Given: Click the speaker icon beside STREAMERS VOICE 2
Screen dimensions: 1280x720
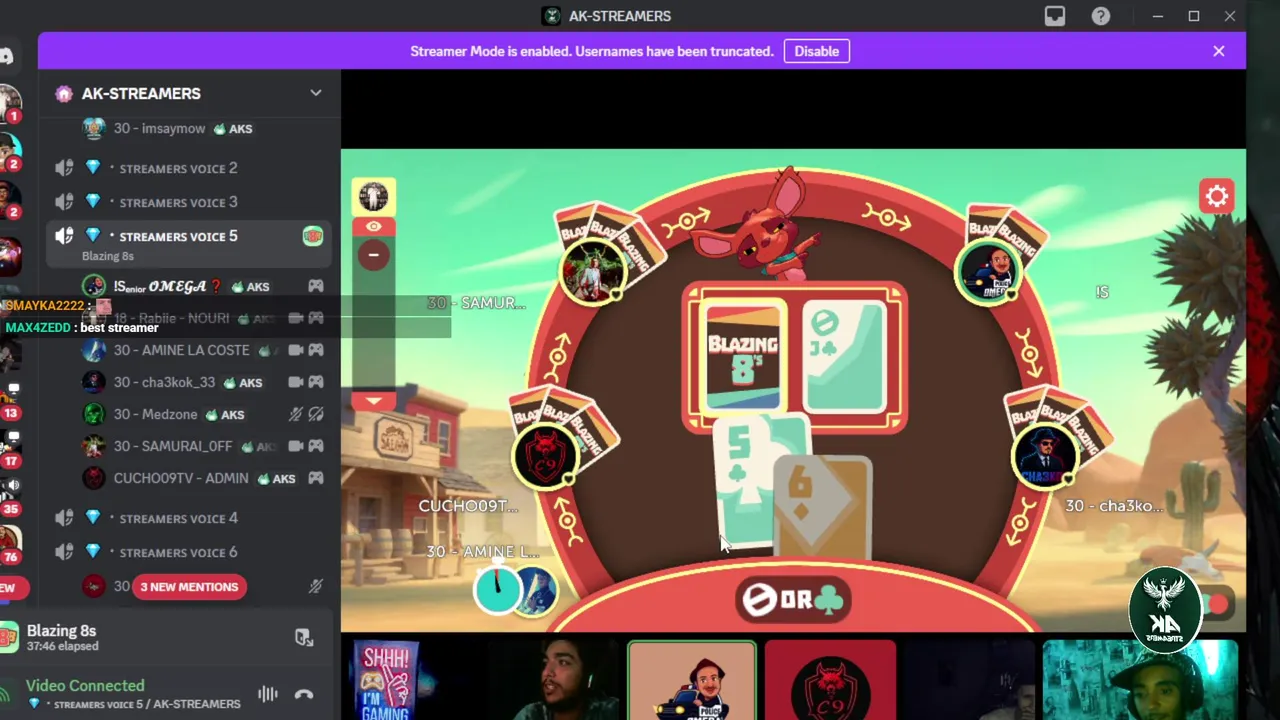Looking at the screenshot, I should click(64, 168).
